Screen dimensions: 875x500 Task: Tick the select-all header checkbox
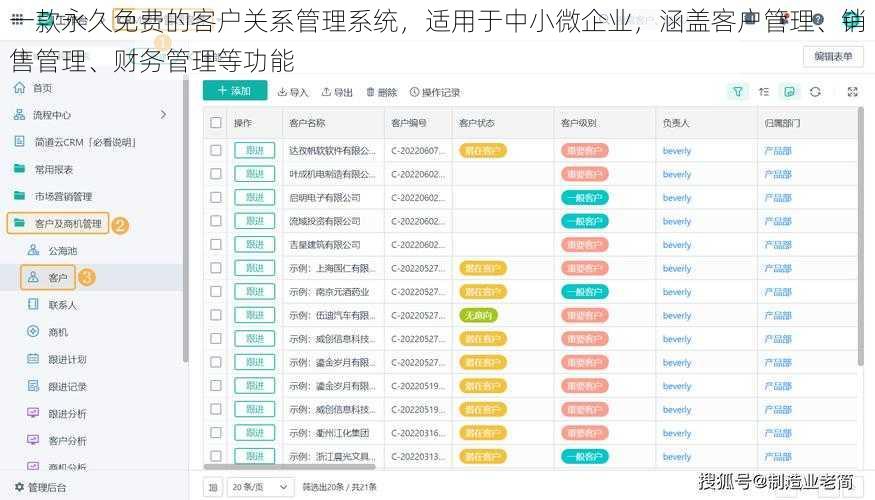pyautogui.click(x=216, y=123)
